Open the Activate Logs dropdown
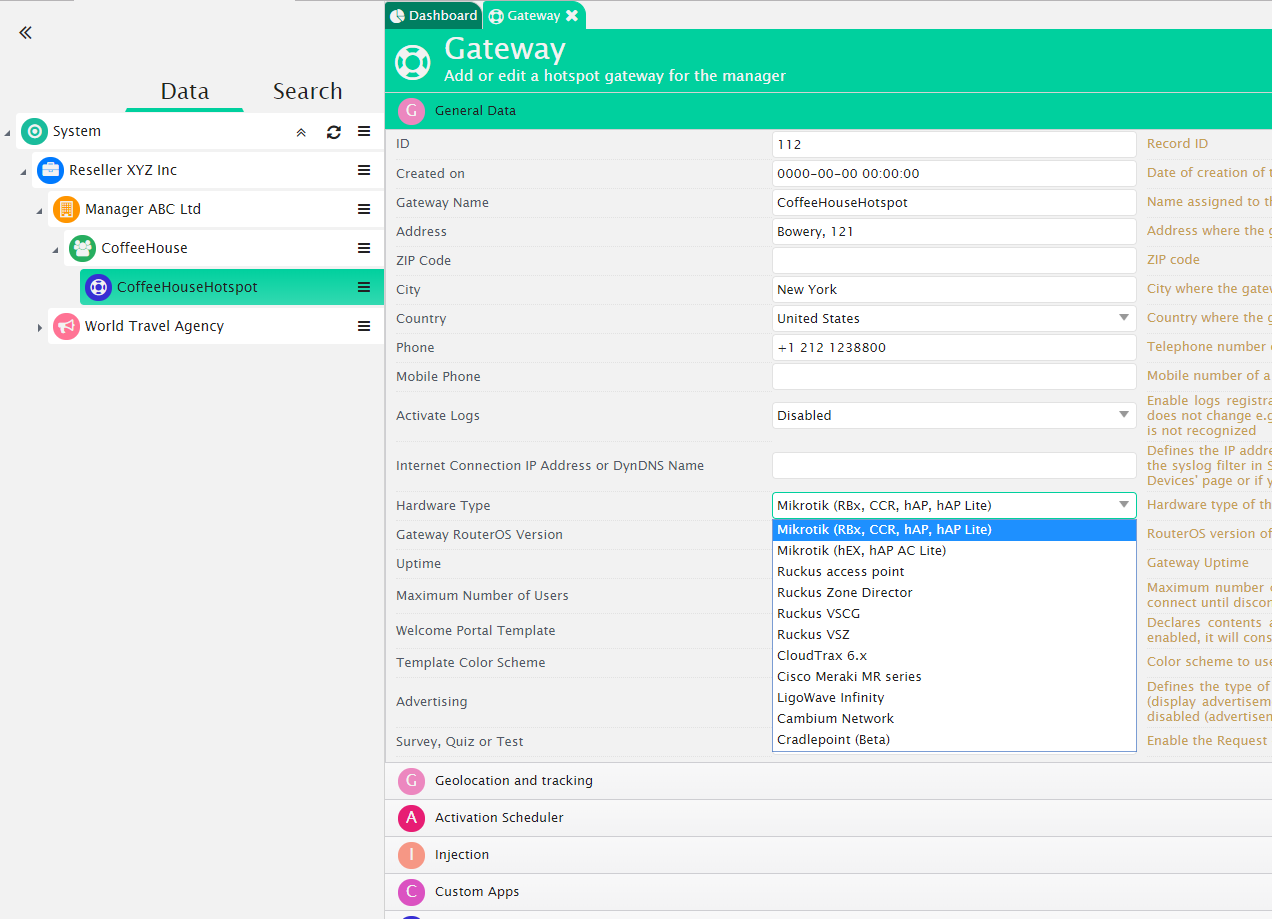The width and height of the screenshot is (1272, 919). 953,415
